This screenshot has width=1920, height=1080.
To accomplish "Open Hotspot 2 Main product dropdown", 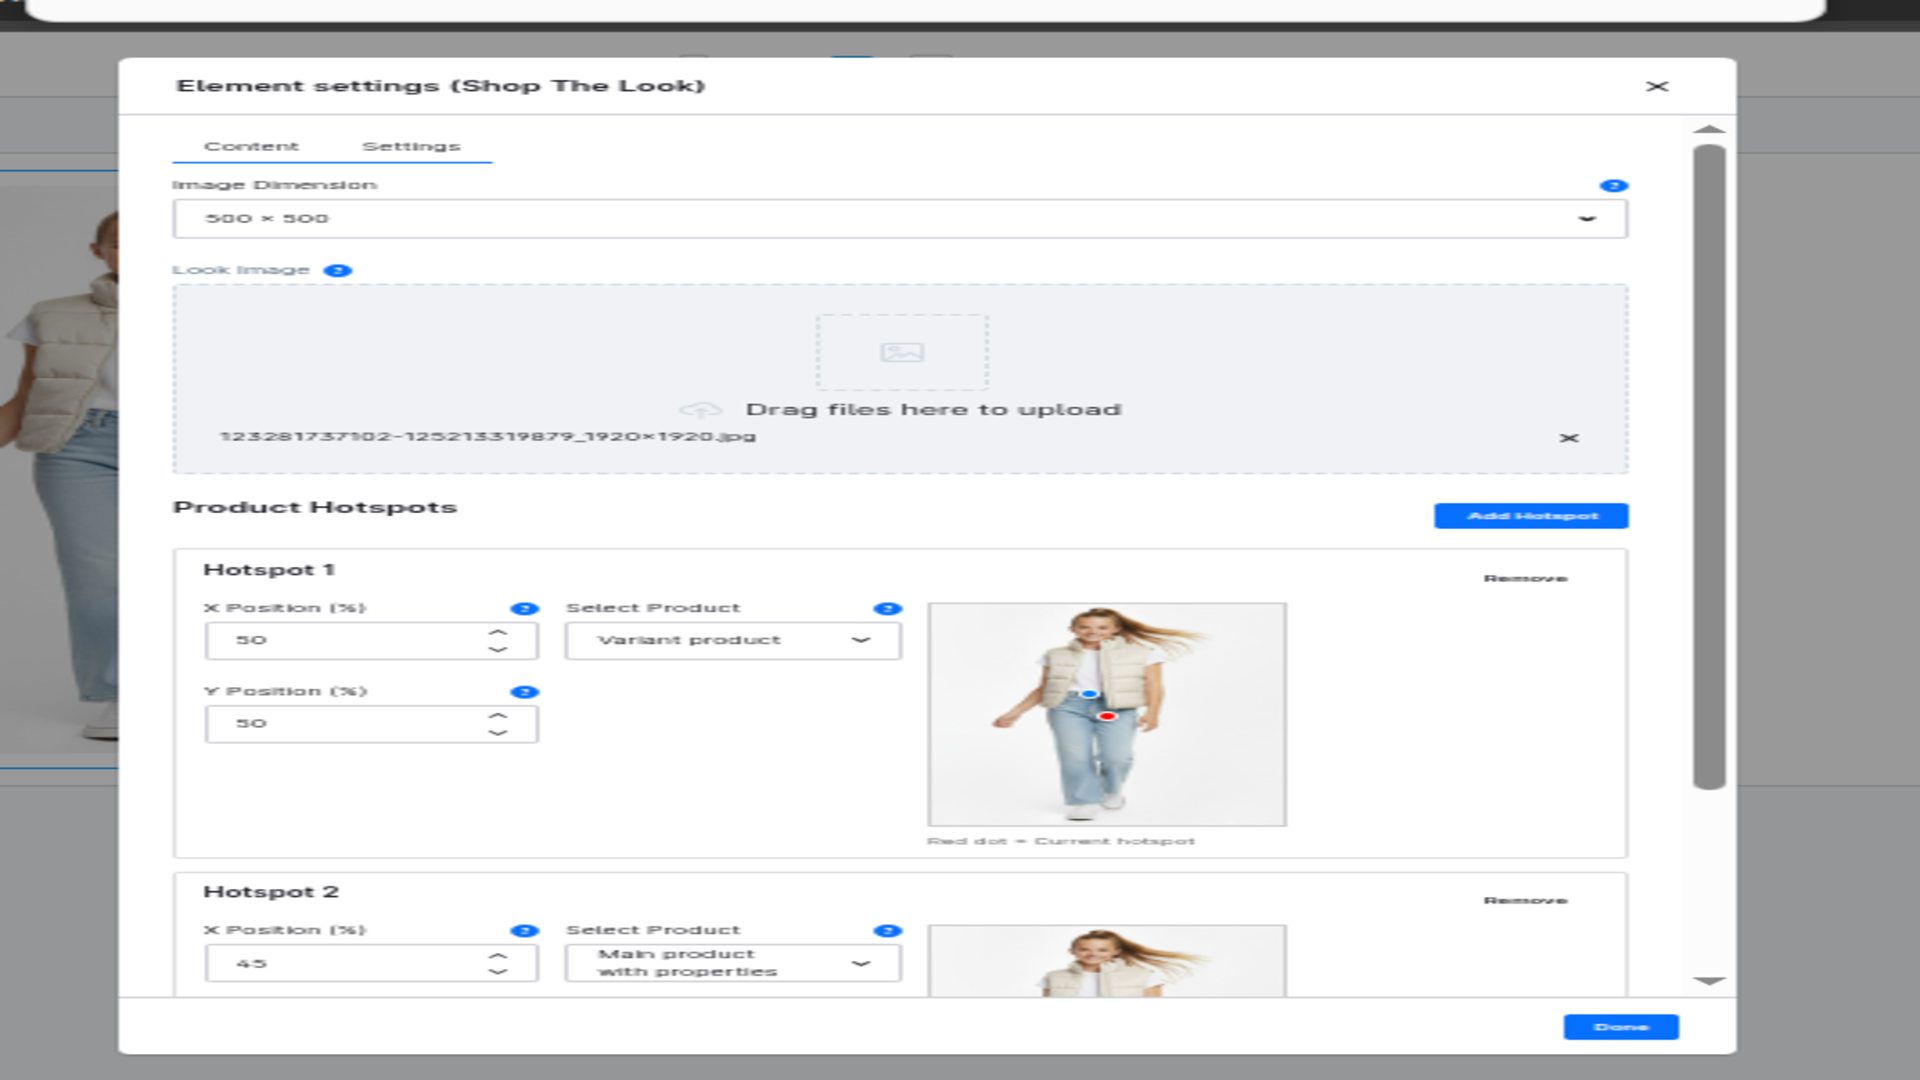I will point(733,963).
